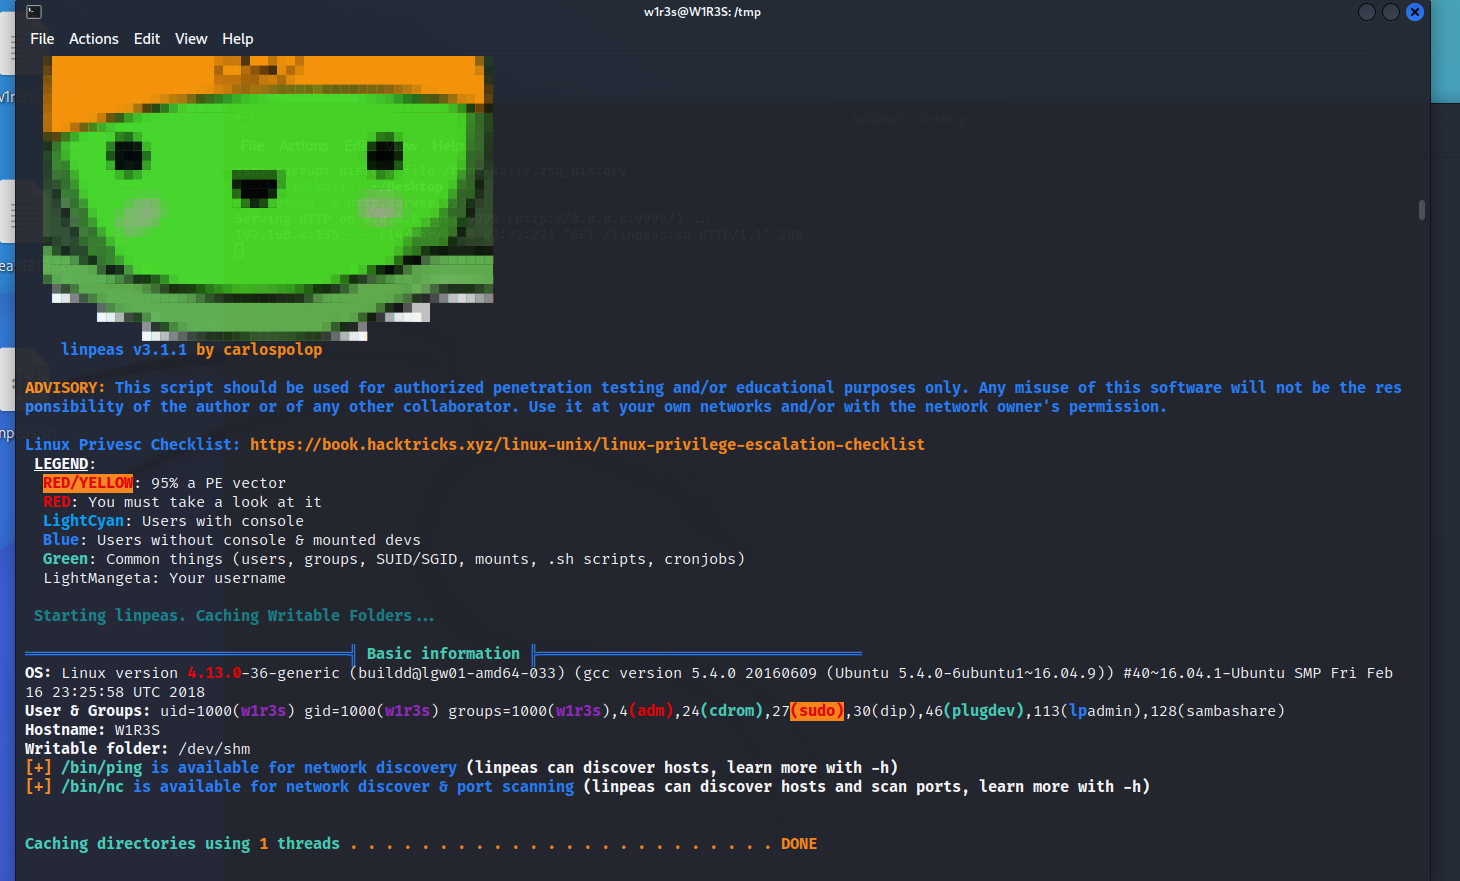Image resolution: width=1460 pixels, height=881 pixels.
Task: Click the window title w1r3s@W1R3S: /tmp
Action: [702, 12]
